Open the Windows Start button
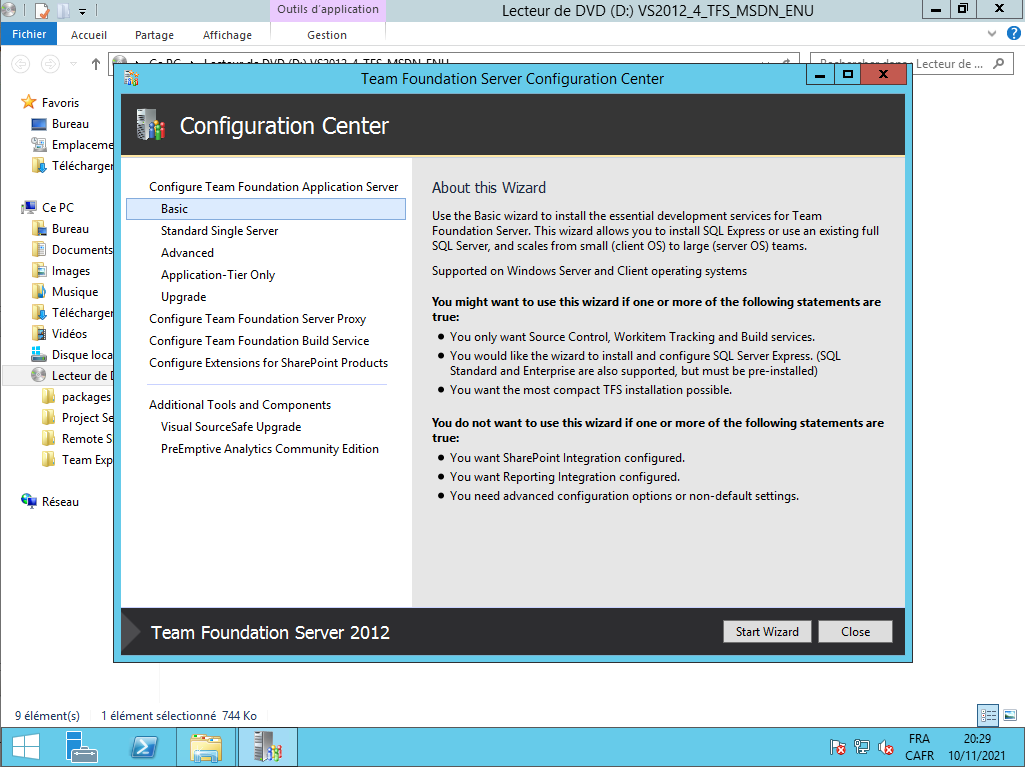 pyautogui.click(x=25, y=747)
